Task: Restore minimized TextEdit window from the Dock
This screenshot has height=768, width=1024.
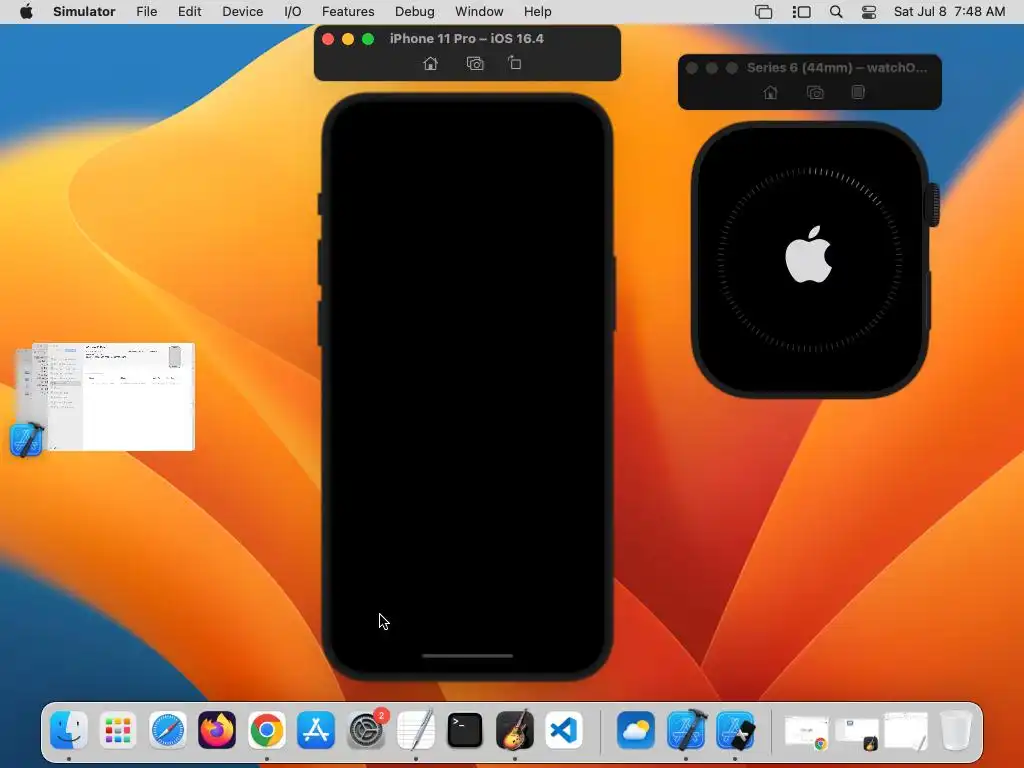Action: 906,731
